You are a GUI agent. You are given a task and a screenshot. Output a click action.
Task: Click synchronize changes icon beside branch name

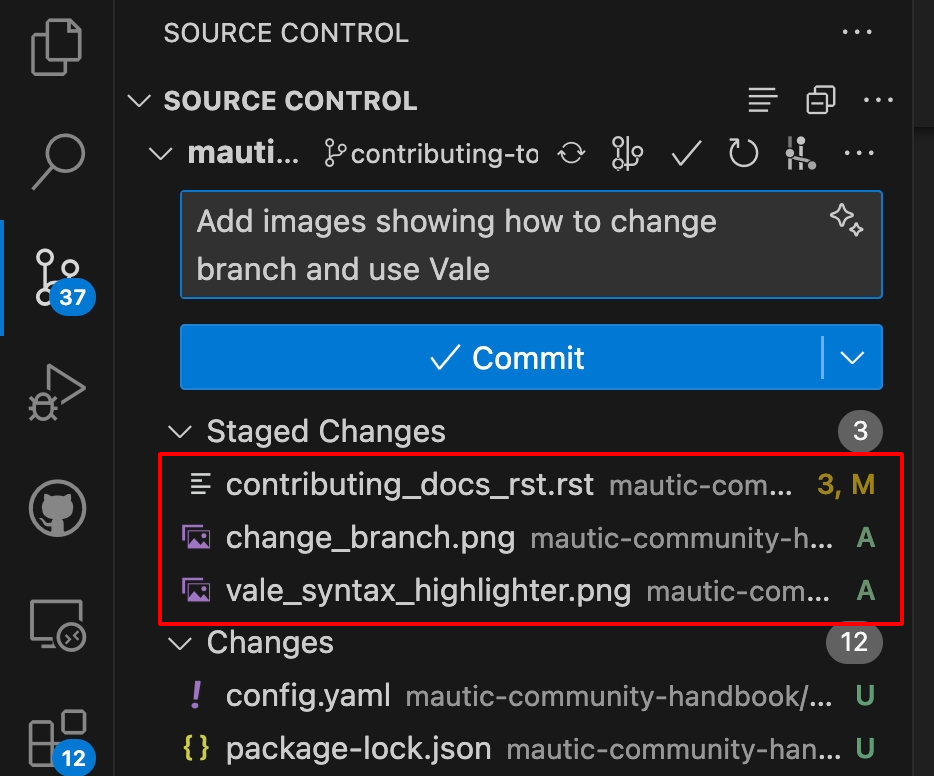tap(571, 154)
